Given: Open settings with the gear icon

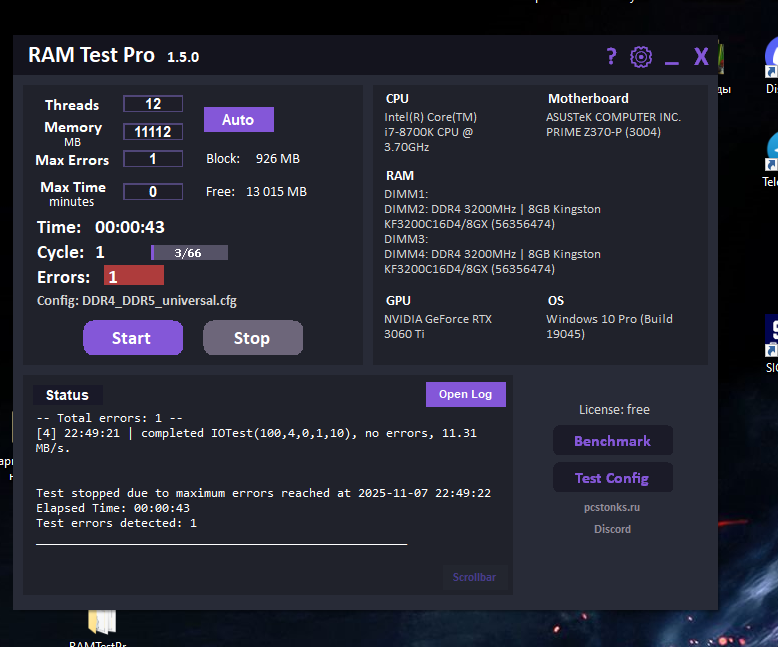Looking at the screenshot, I should pyautogui.click(x=641, y=57).
